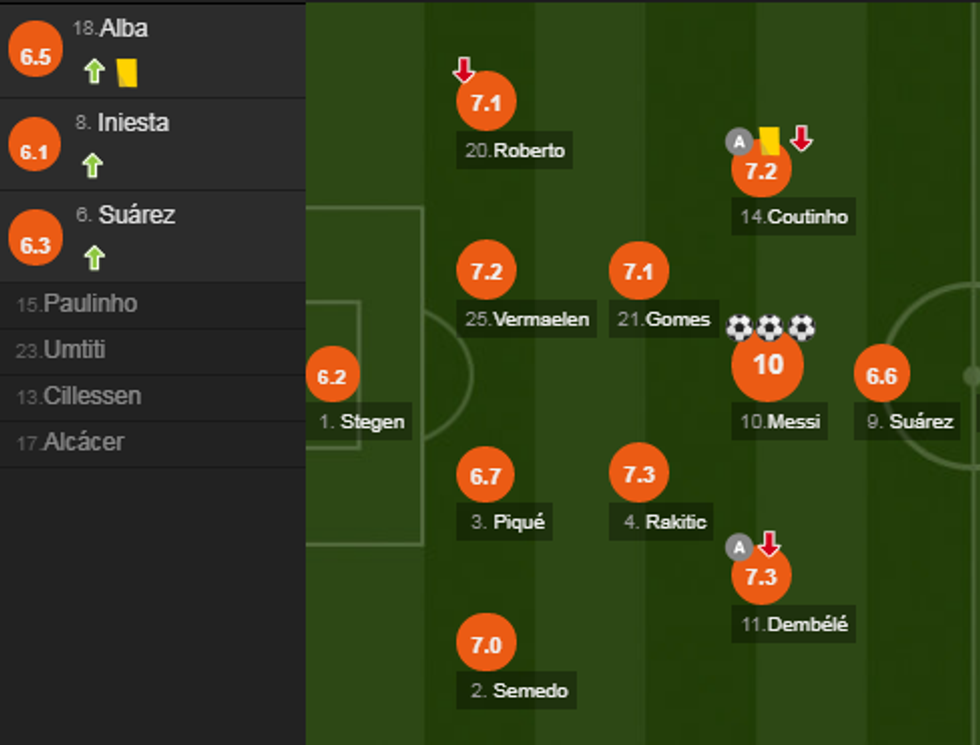Click bench Suárez's 6.3 rating badge
The image size is (980, 745).
[x=35, y=245]
